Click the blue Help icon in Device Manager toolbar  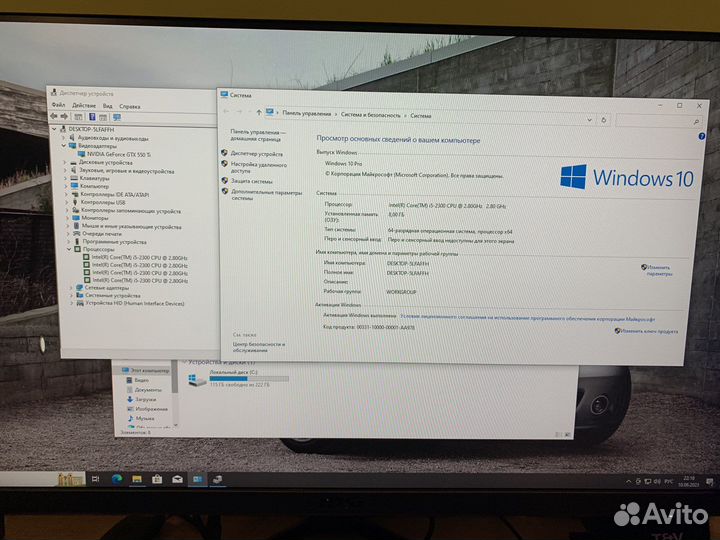92,117
